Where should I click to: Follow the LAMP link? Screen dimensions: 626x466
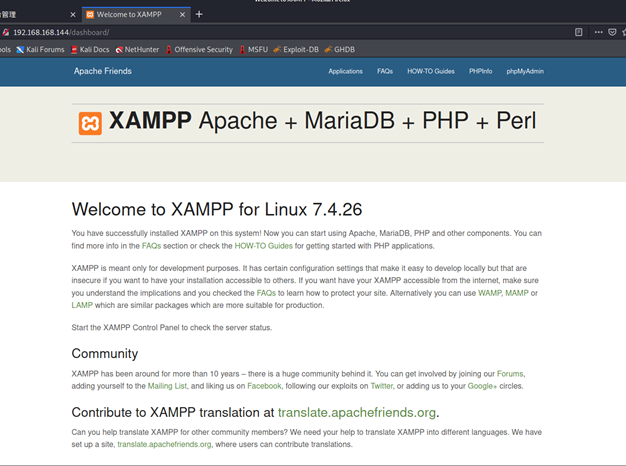(x=82, y=305)
